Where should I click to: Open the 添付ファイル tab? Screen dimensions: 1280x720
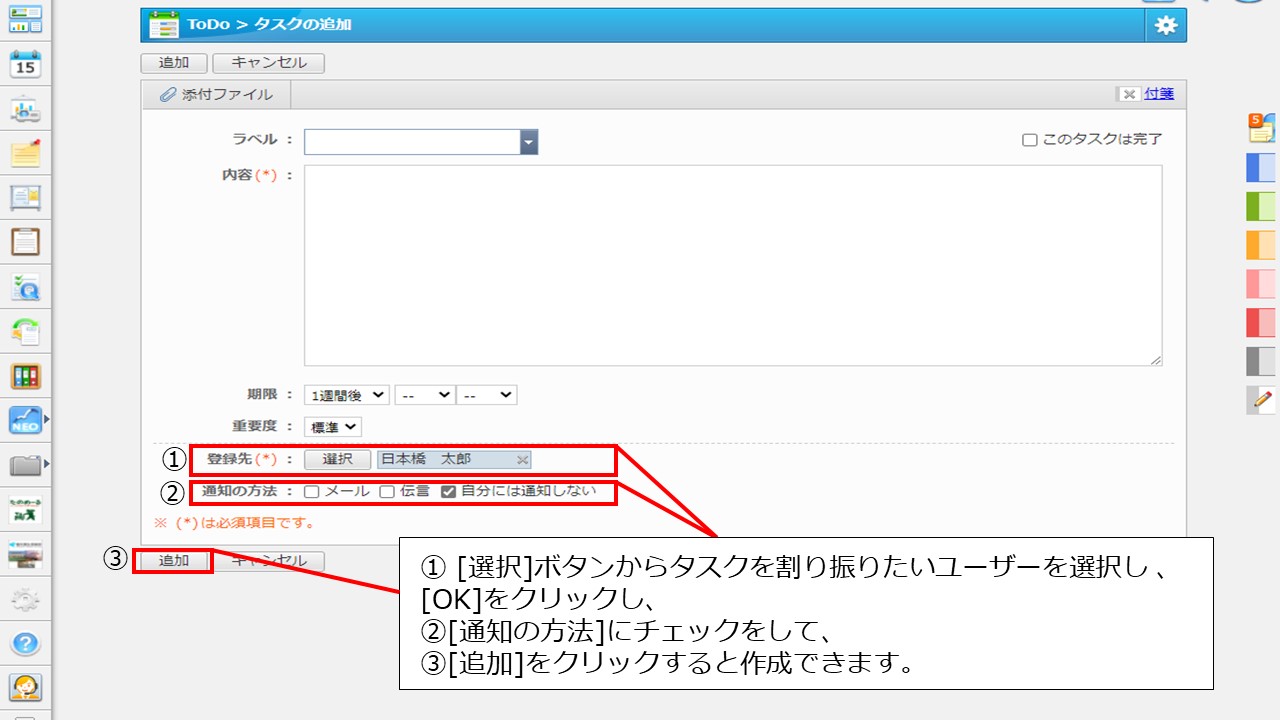pyautogui.click(x=216, y=95)
